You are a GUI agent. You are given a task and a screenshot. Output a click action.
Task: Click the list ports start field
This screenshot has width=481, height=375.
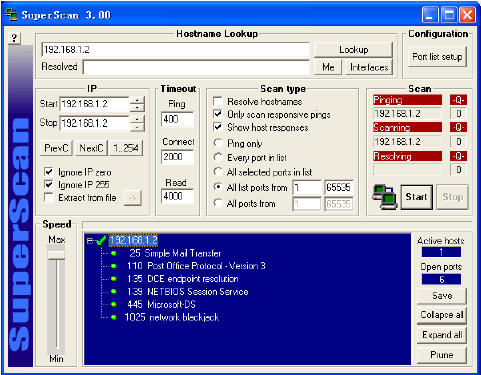click(x=307, y=187)
